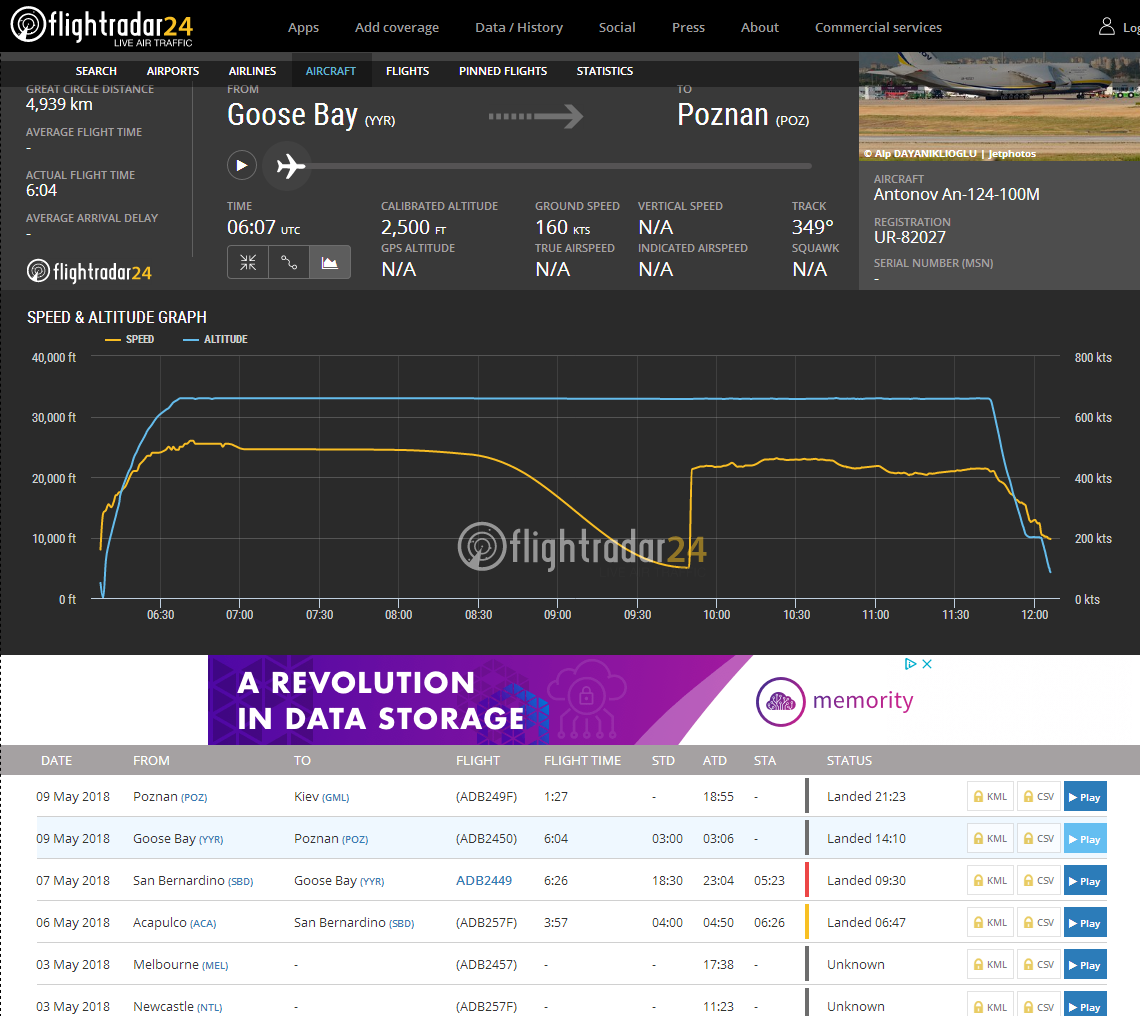Click the airplane marker on playback slider
Viewport: 1140px width, 1016px height.
point(290,166)
